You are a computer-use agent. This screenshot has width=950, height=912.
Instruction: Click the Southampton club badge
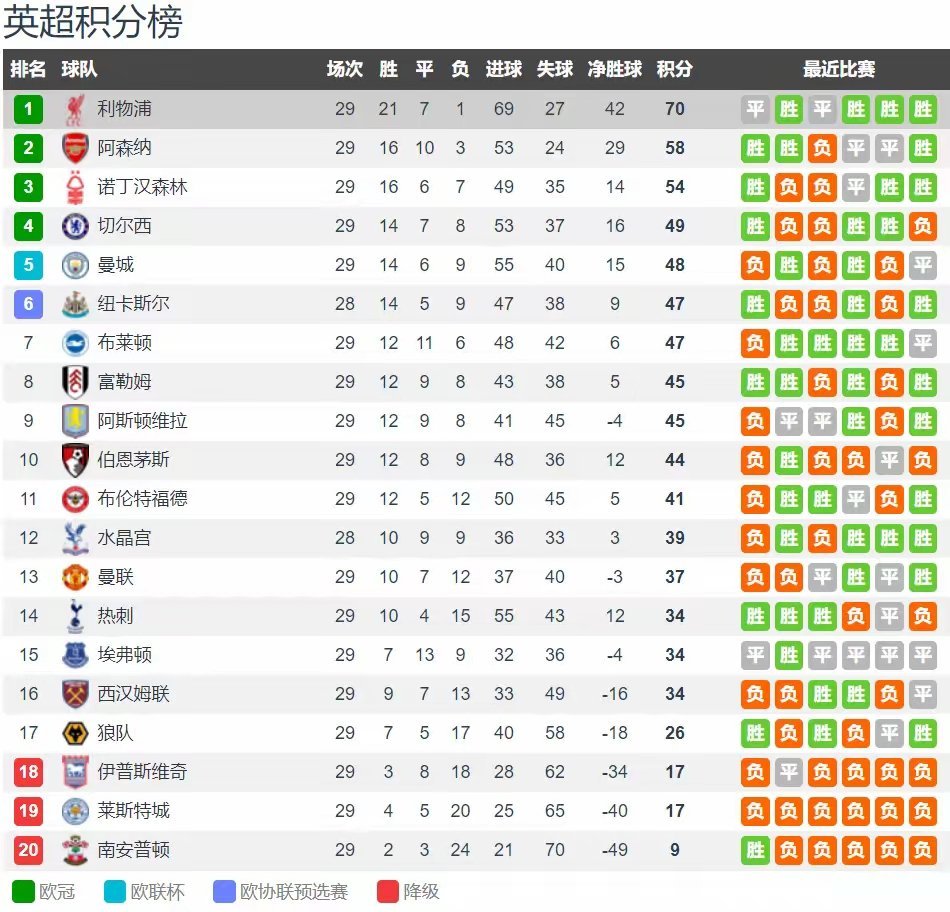(x=75, y=850)
